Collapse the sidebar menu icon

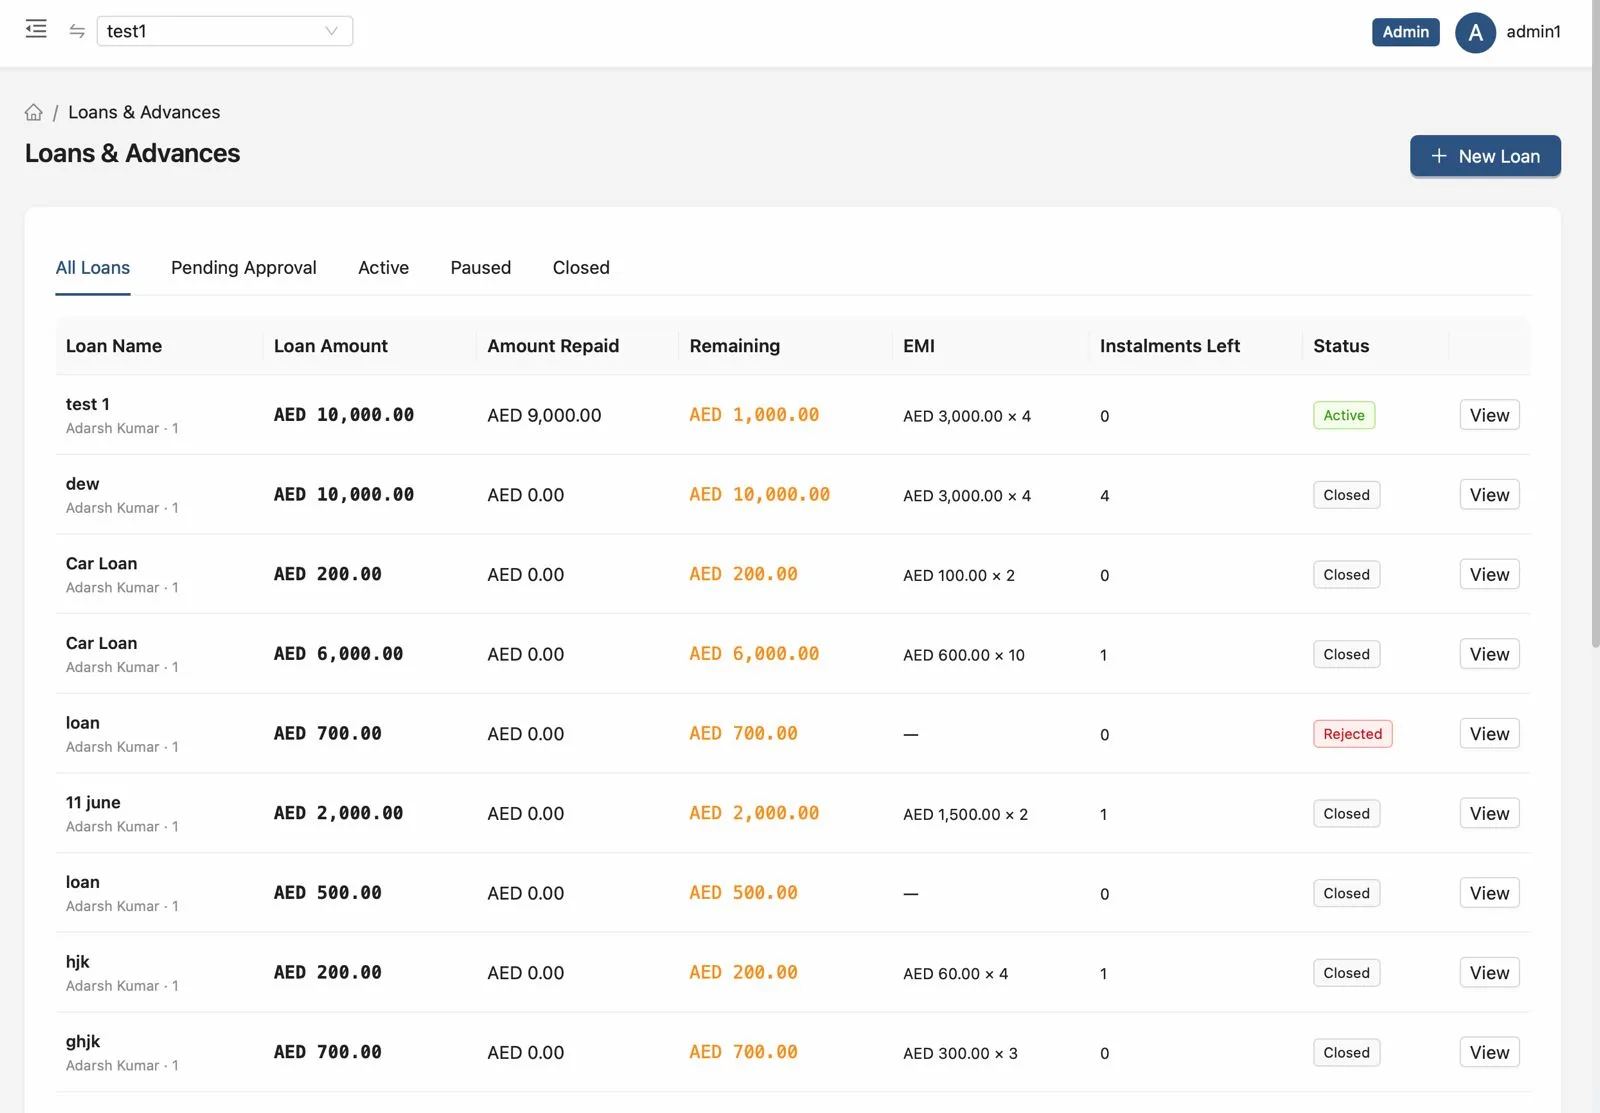[36, 29]
